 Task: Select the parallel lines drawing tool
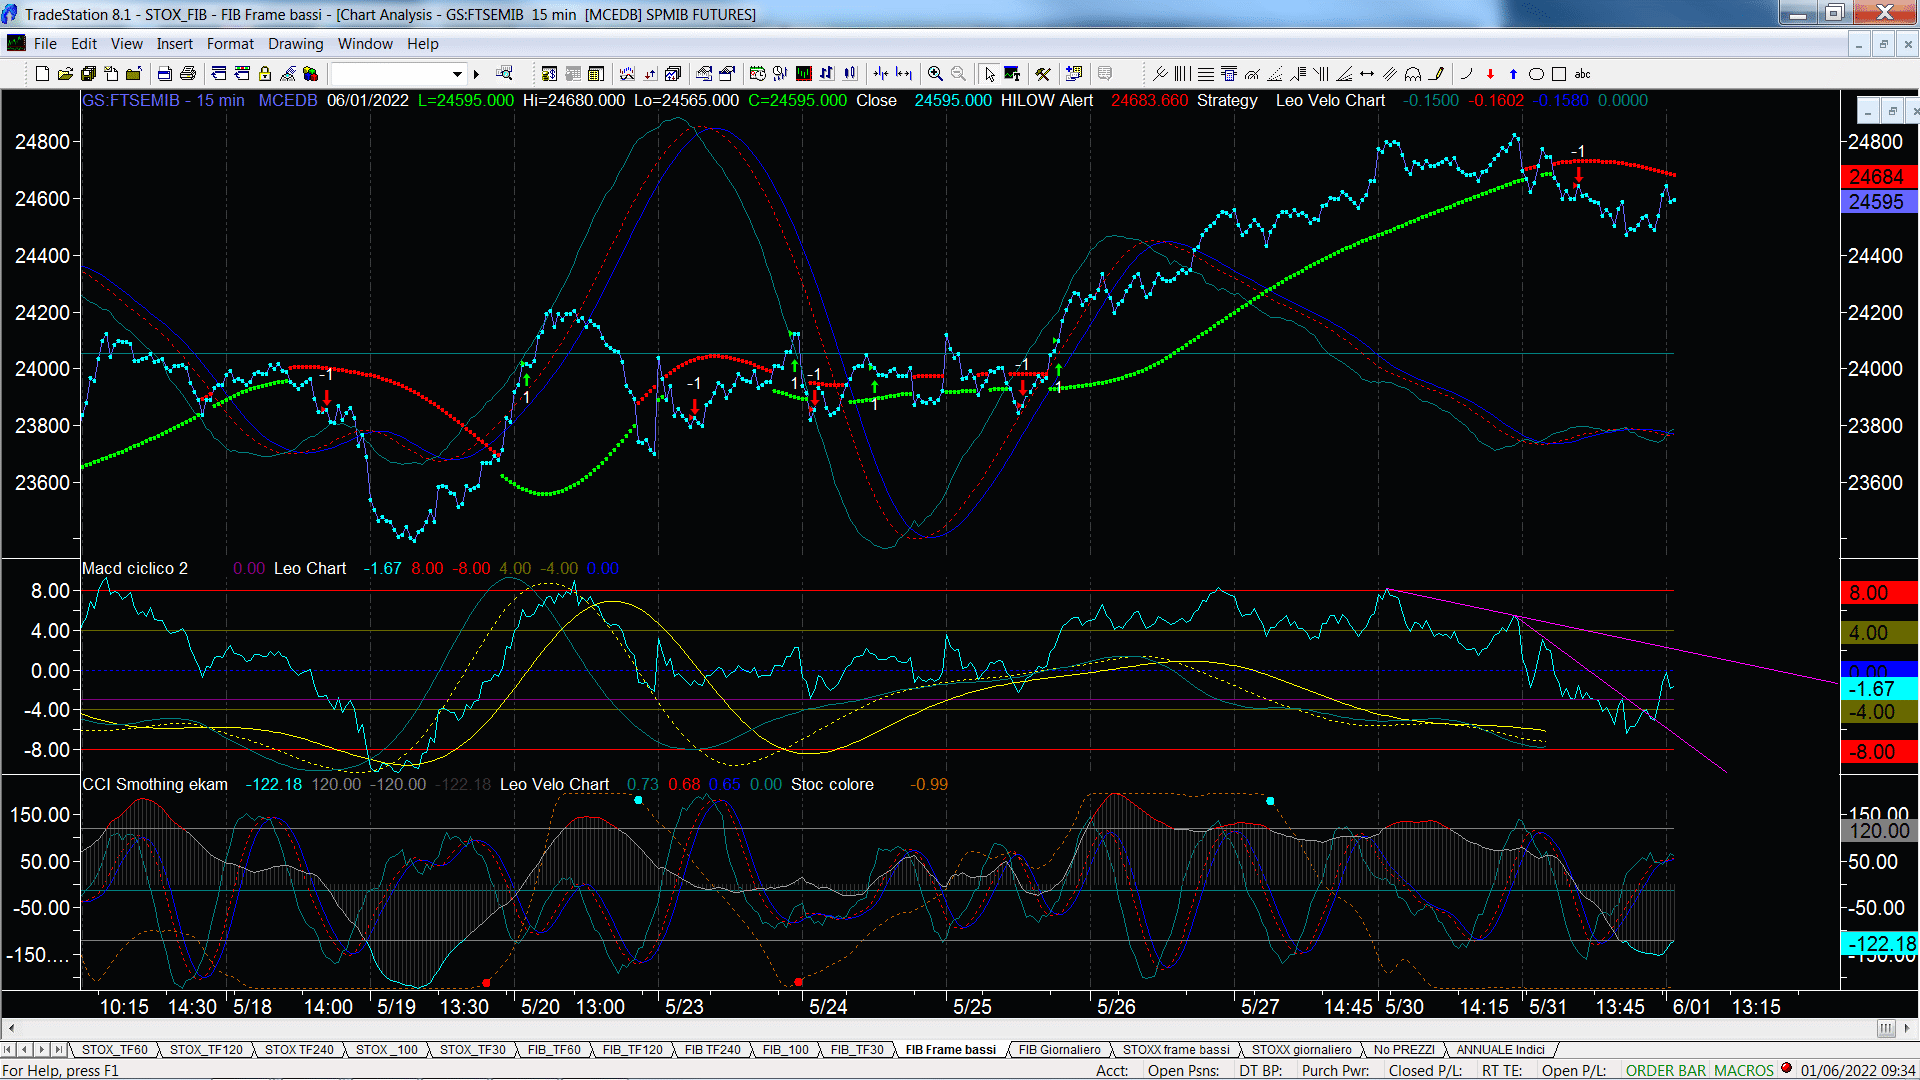click(1390, 74)
